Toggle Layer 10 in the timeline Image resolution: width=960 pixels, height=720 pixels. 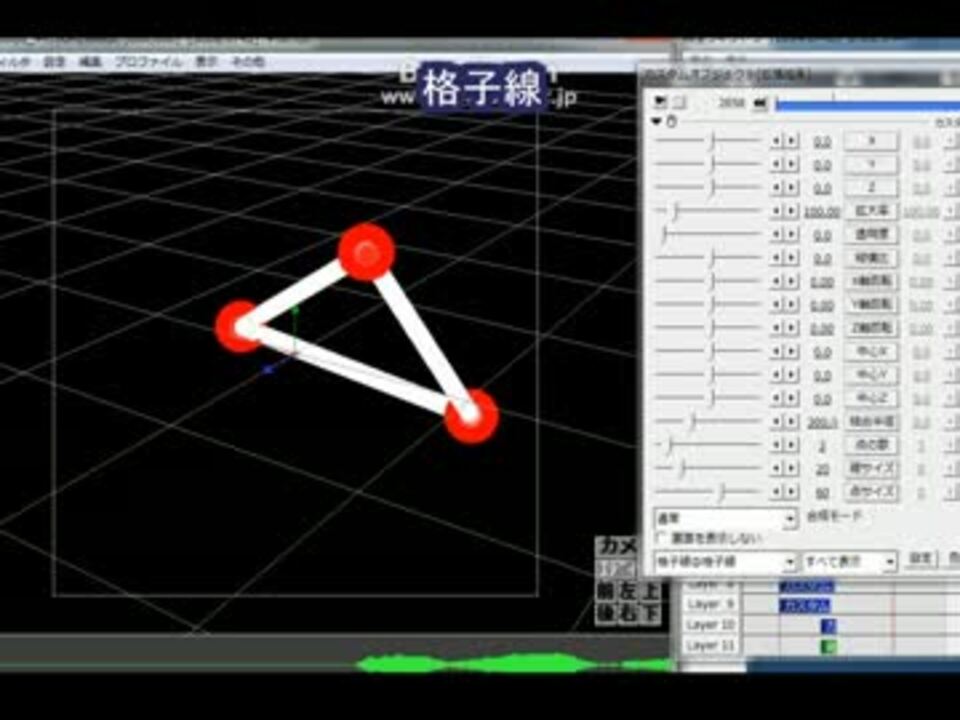point(710,625)
